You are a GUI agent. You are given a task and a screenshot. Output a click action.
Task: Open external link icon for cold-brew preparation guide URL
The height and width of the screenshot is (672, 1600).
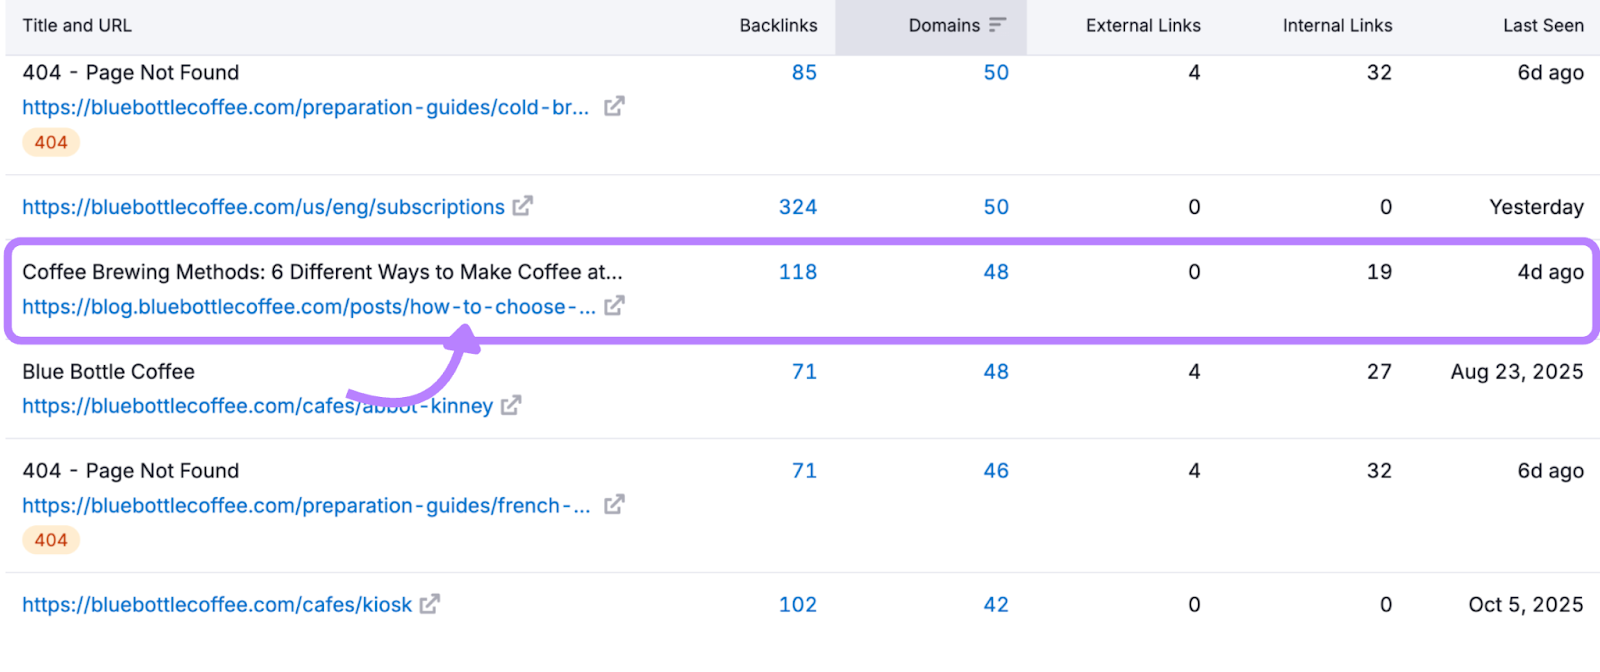pos(614,106)
